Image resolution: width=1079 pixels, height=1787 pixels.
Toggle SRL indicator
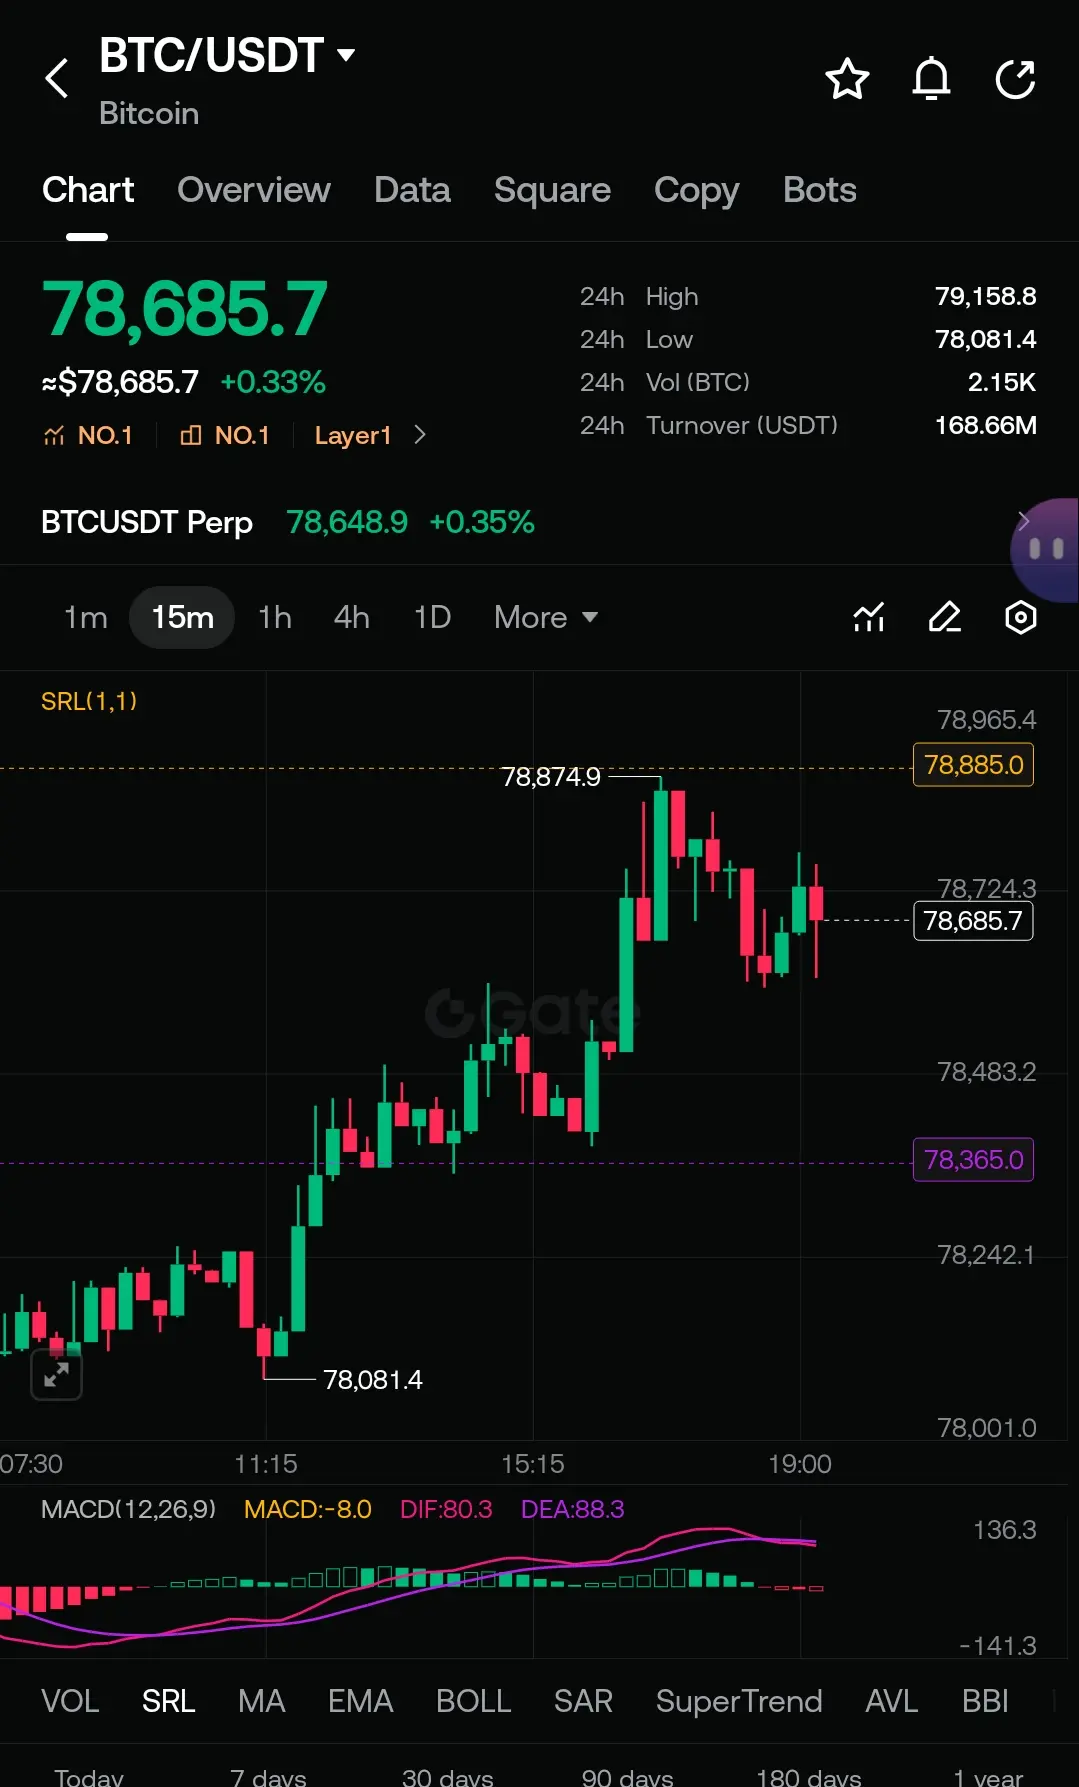(168, 1701)
